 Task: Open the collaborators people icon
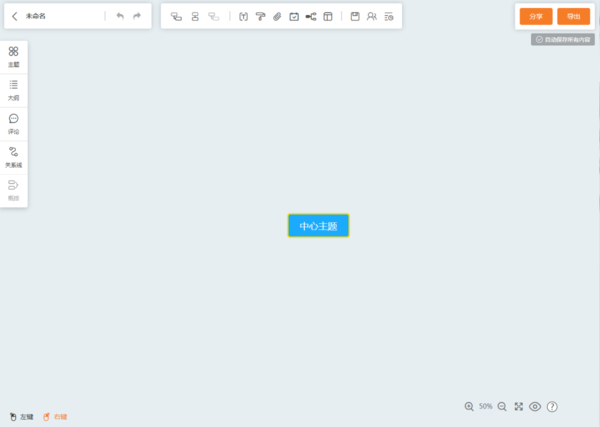pos(372,16)
